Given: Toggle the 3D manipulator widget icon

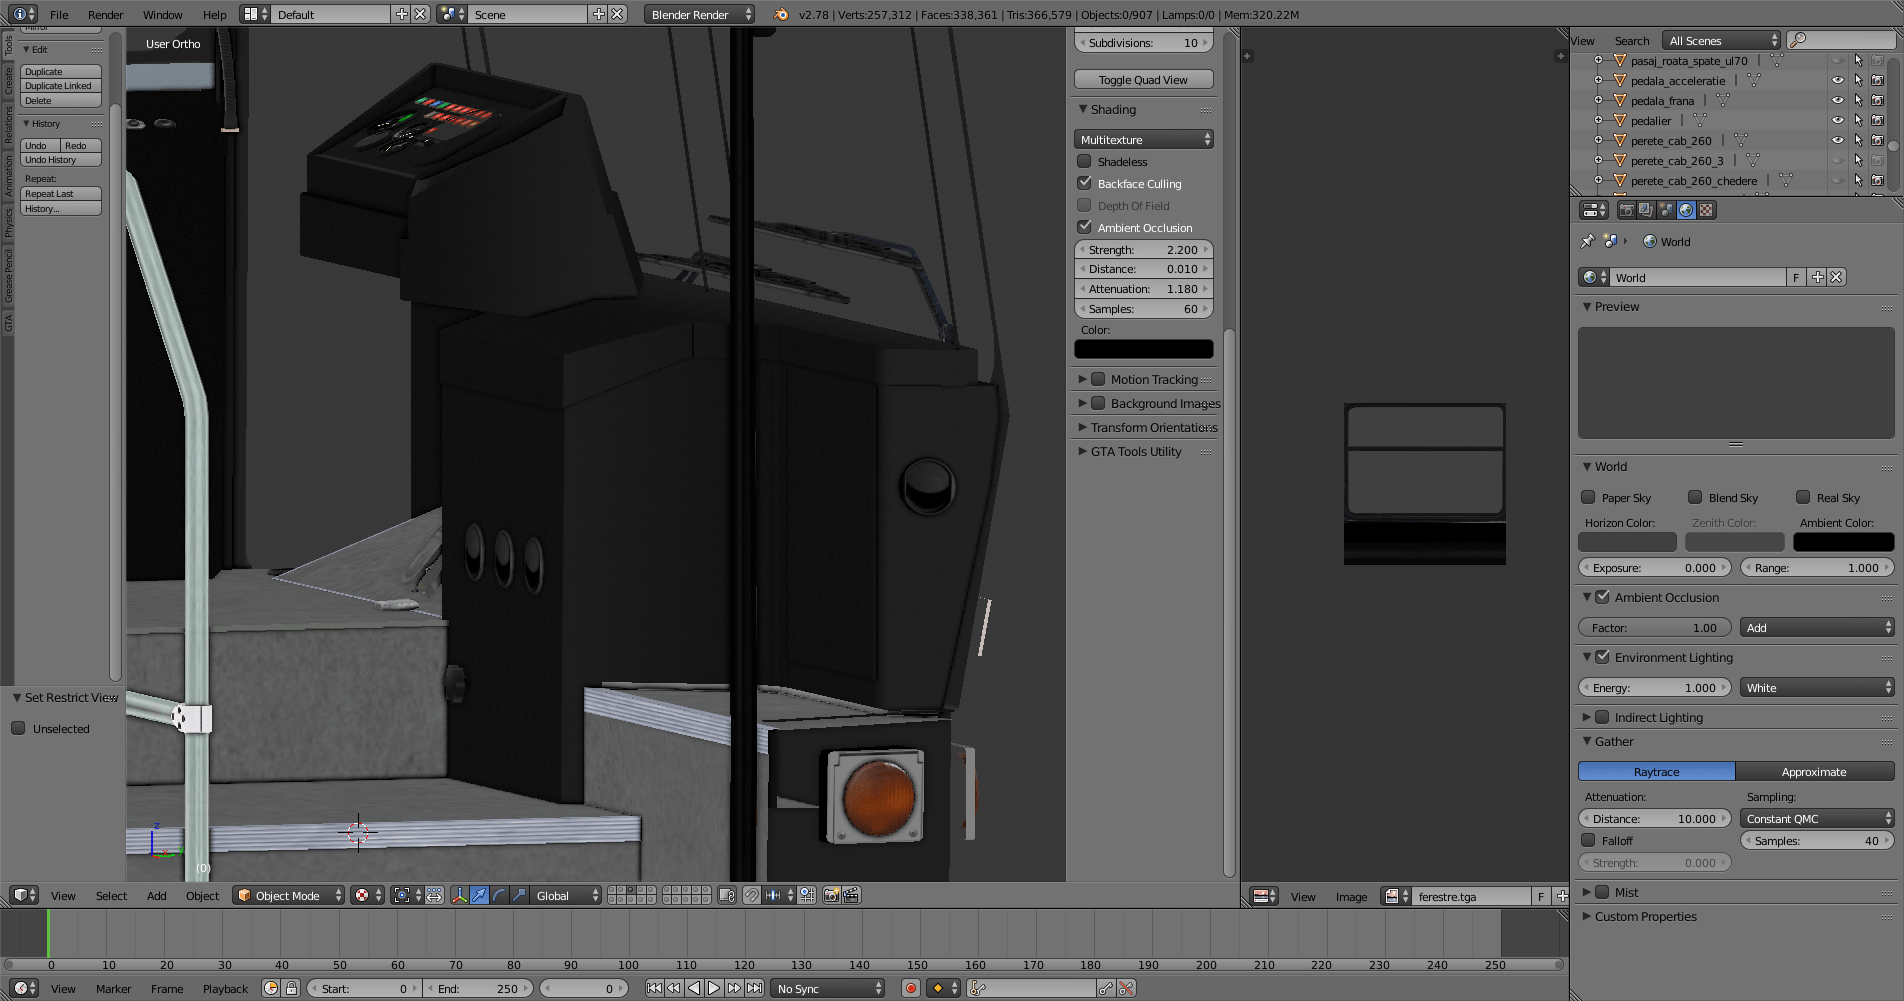Looking at the screenshot, I should tap(459, 895).
